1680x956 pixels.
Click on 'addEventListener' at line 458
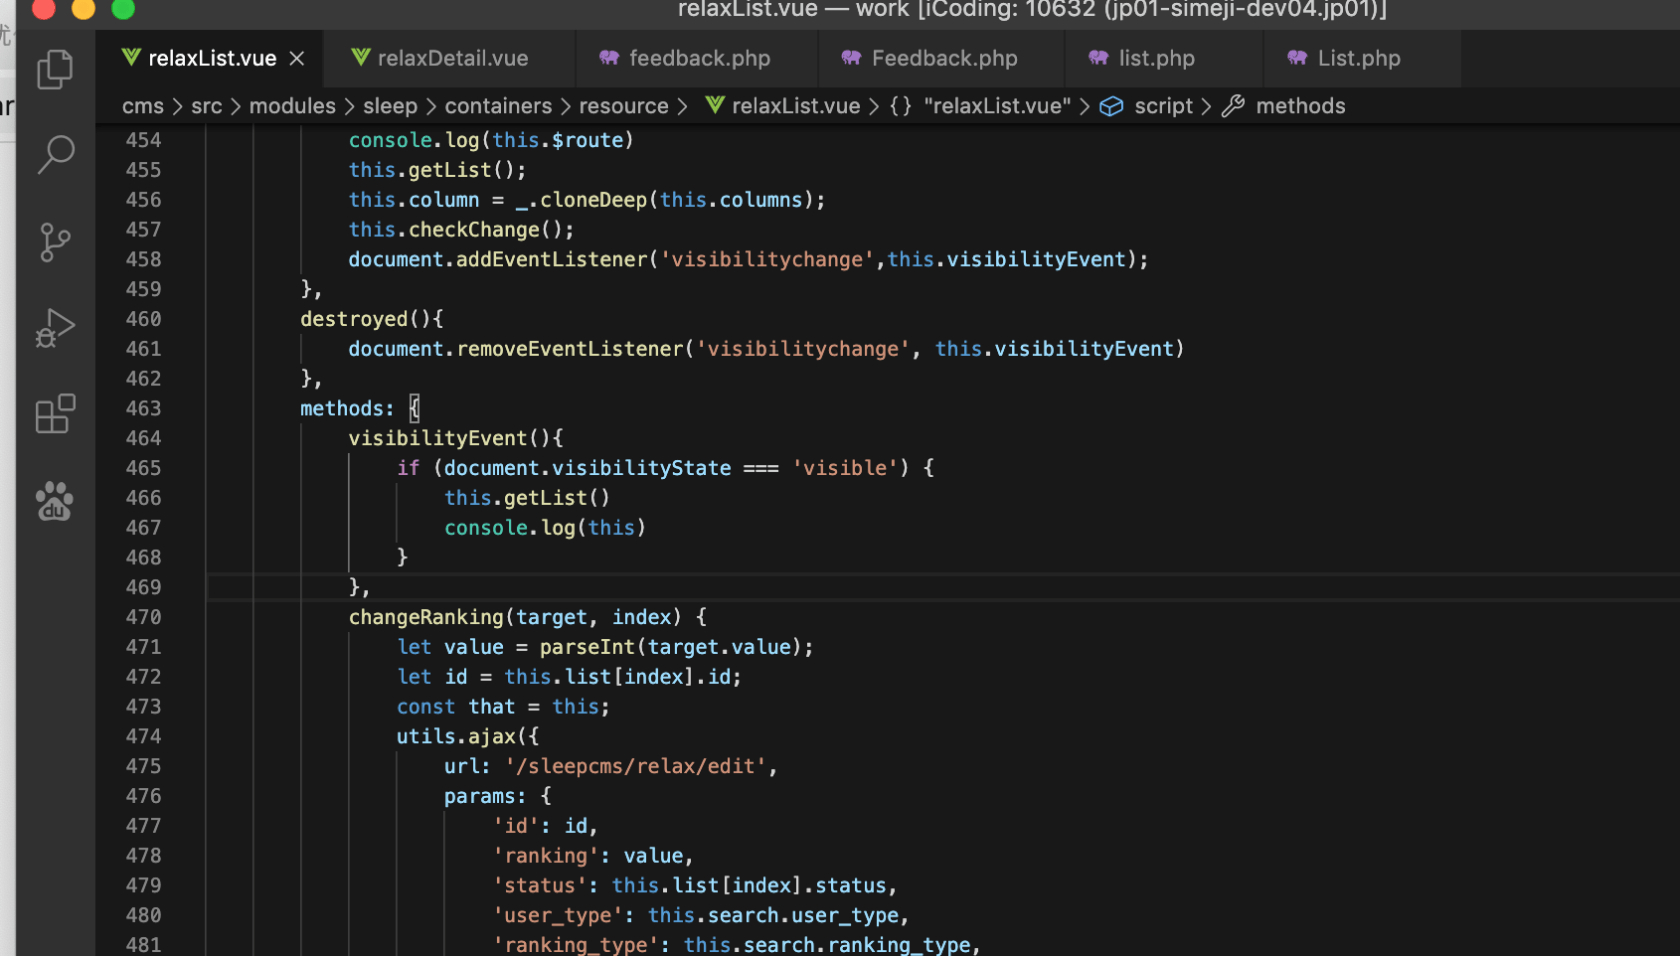(552, 260)
